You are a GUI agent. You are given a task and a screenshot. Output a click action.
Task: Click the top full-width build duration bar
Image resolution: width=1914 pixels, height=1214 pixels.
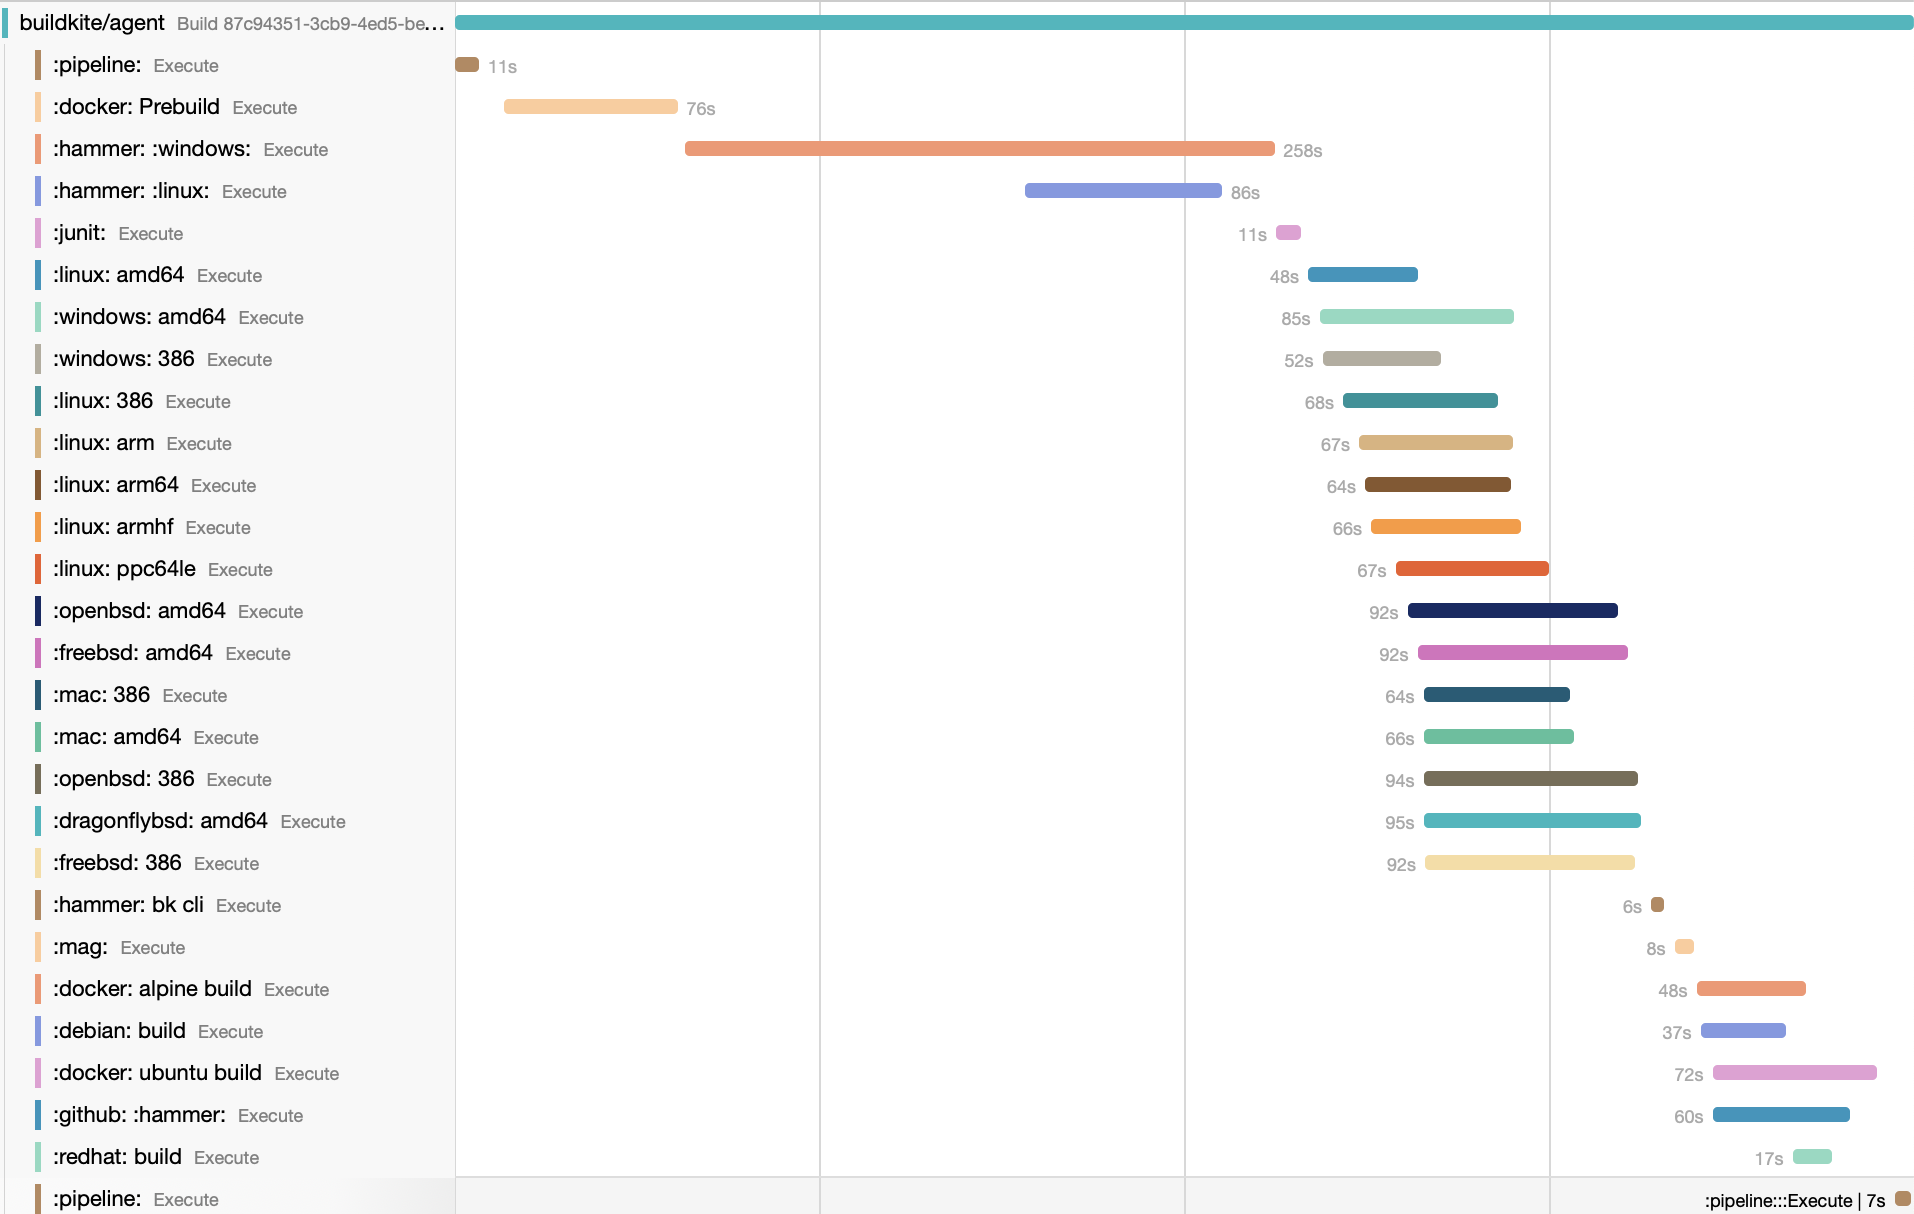pos(1180,20)
